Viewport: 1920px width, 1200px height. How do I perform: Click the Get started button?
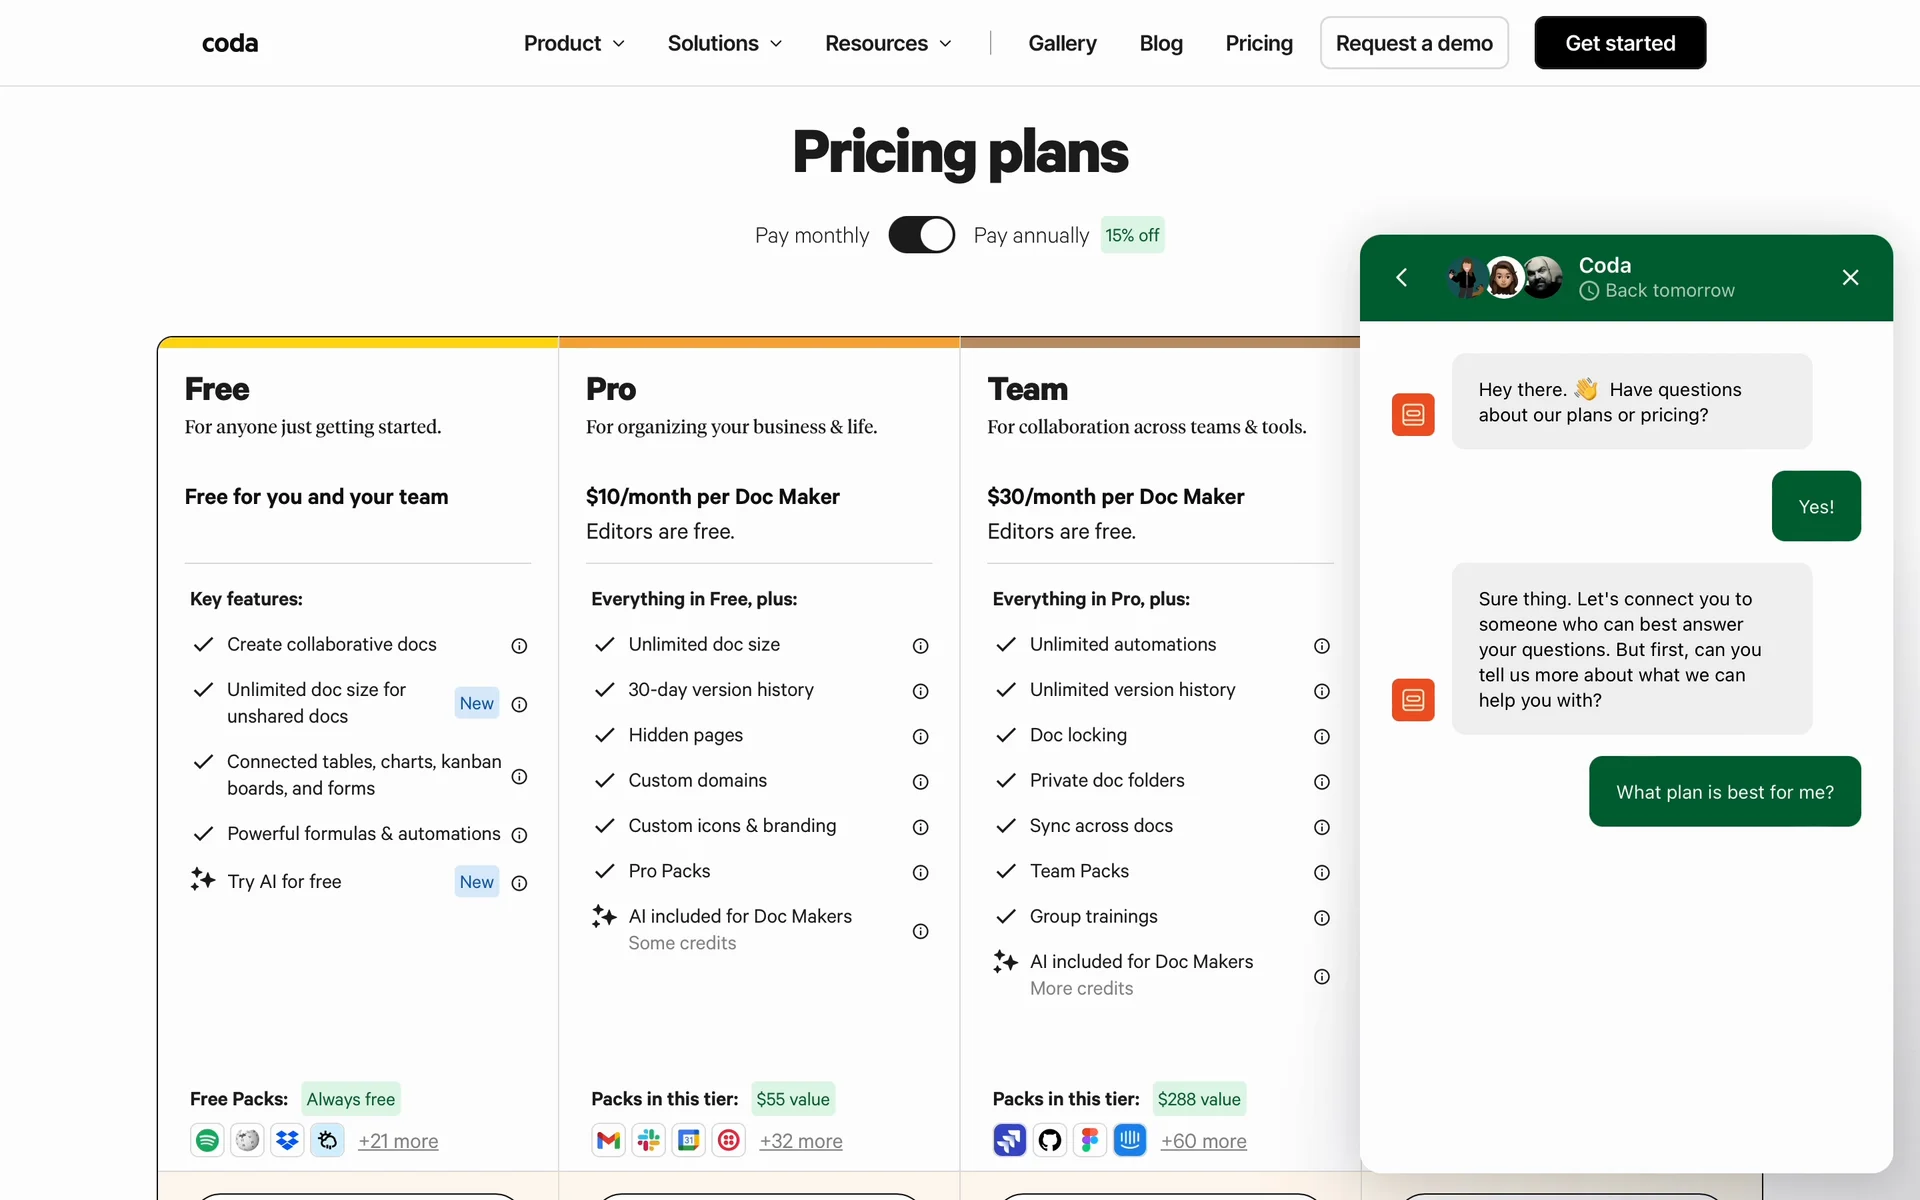[1619, 43]
